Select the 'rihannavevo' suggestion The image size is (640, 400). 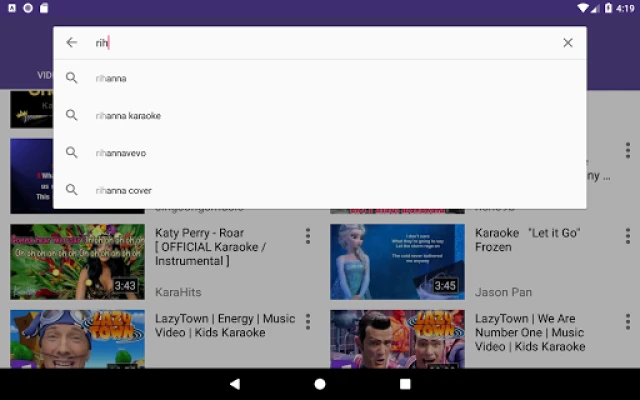click(123, 153)
